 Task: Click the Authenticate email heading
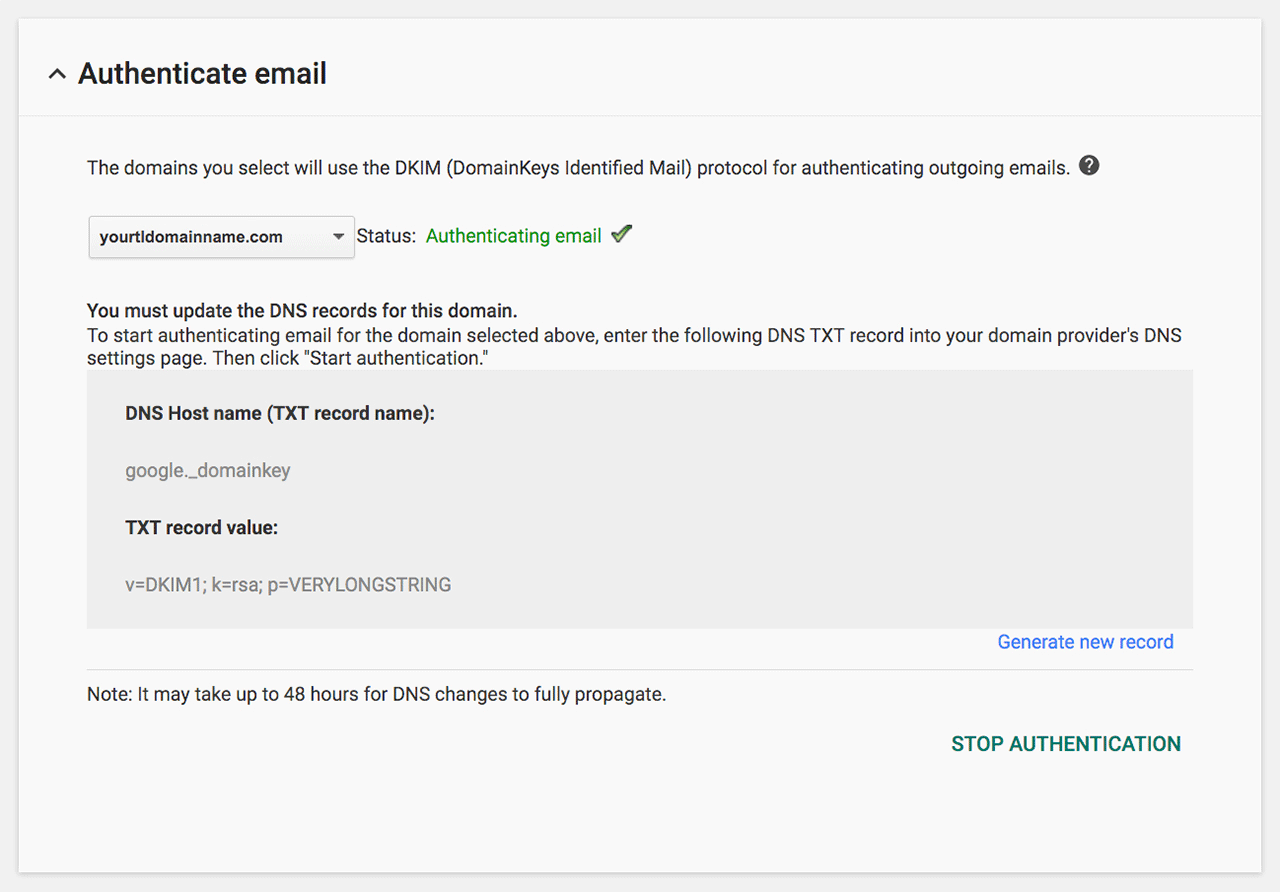click(x=202, y=74)
